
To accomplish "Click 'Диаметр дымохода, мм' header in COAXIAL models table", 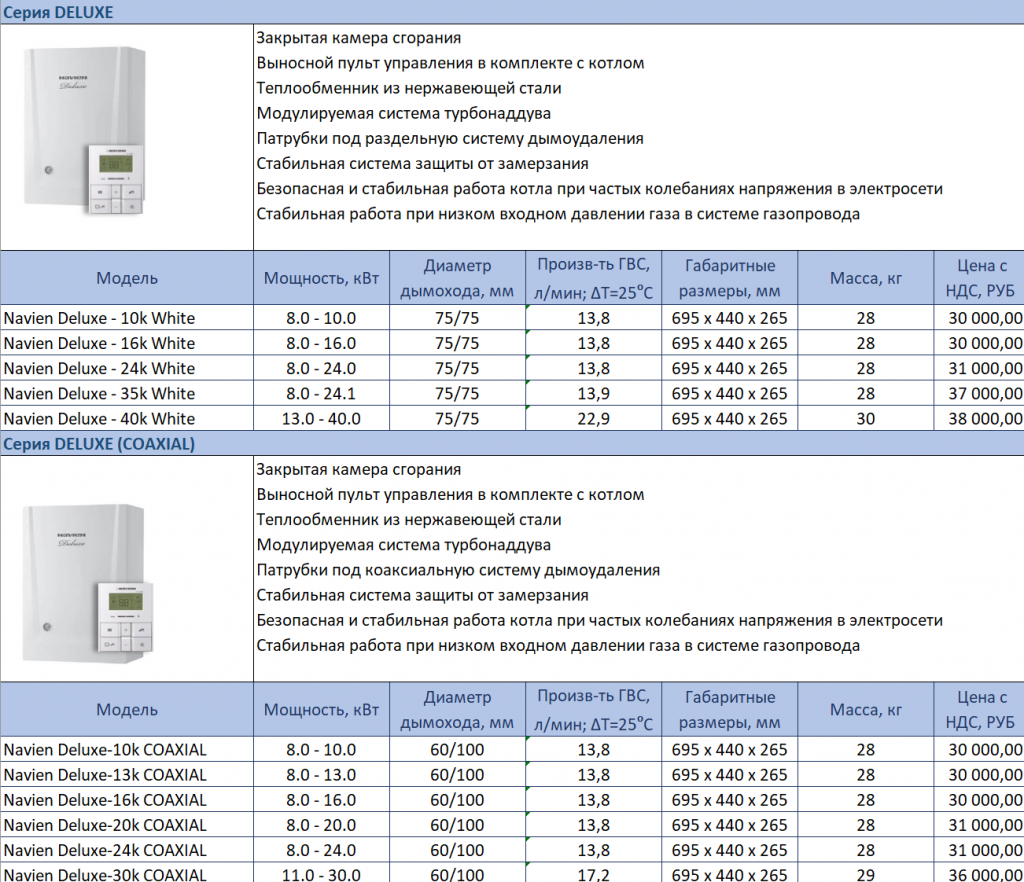I will [x=457, y=710].
